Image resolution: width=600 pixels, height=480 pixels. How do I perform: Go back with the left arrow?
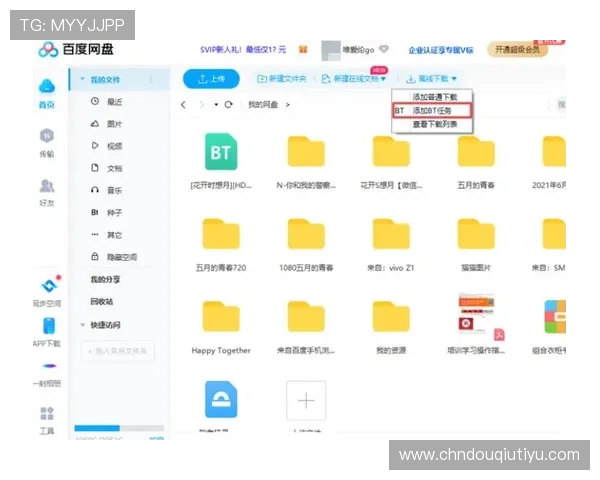(183, 104)
